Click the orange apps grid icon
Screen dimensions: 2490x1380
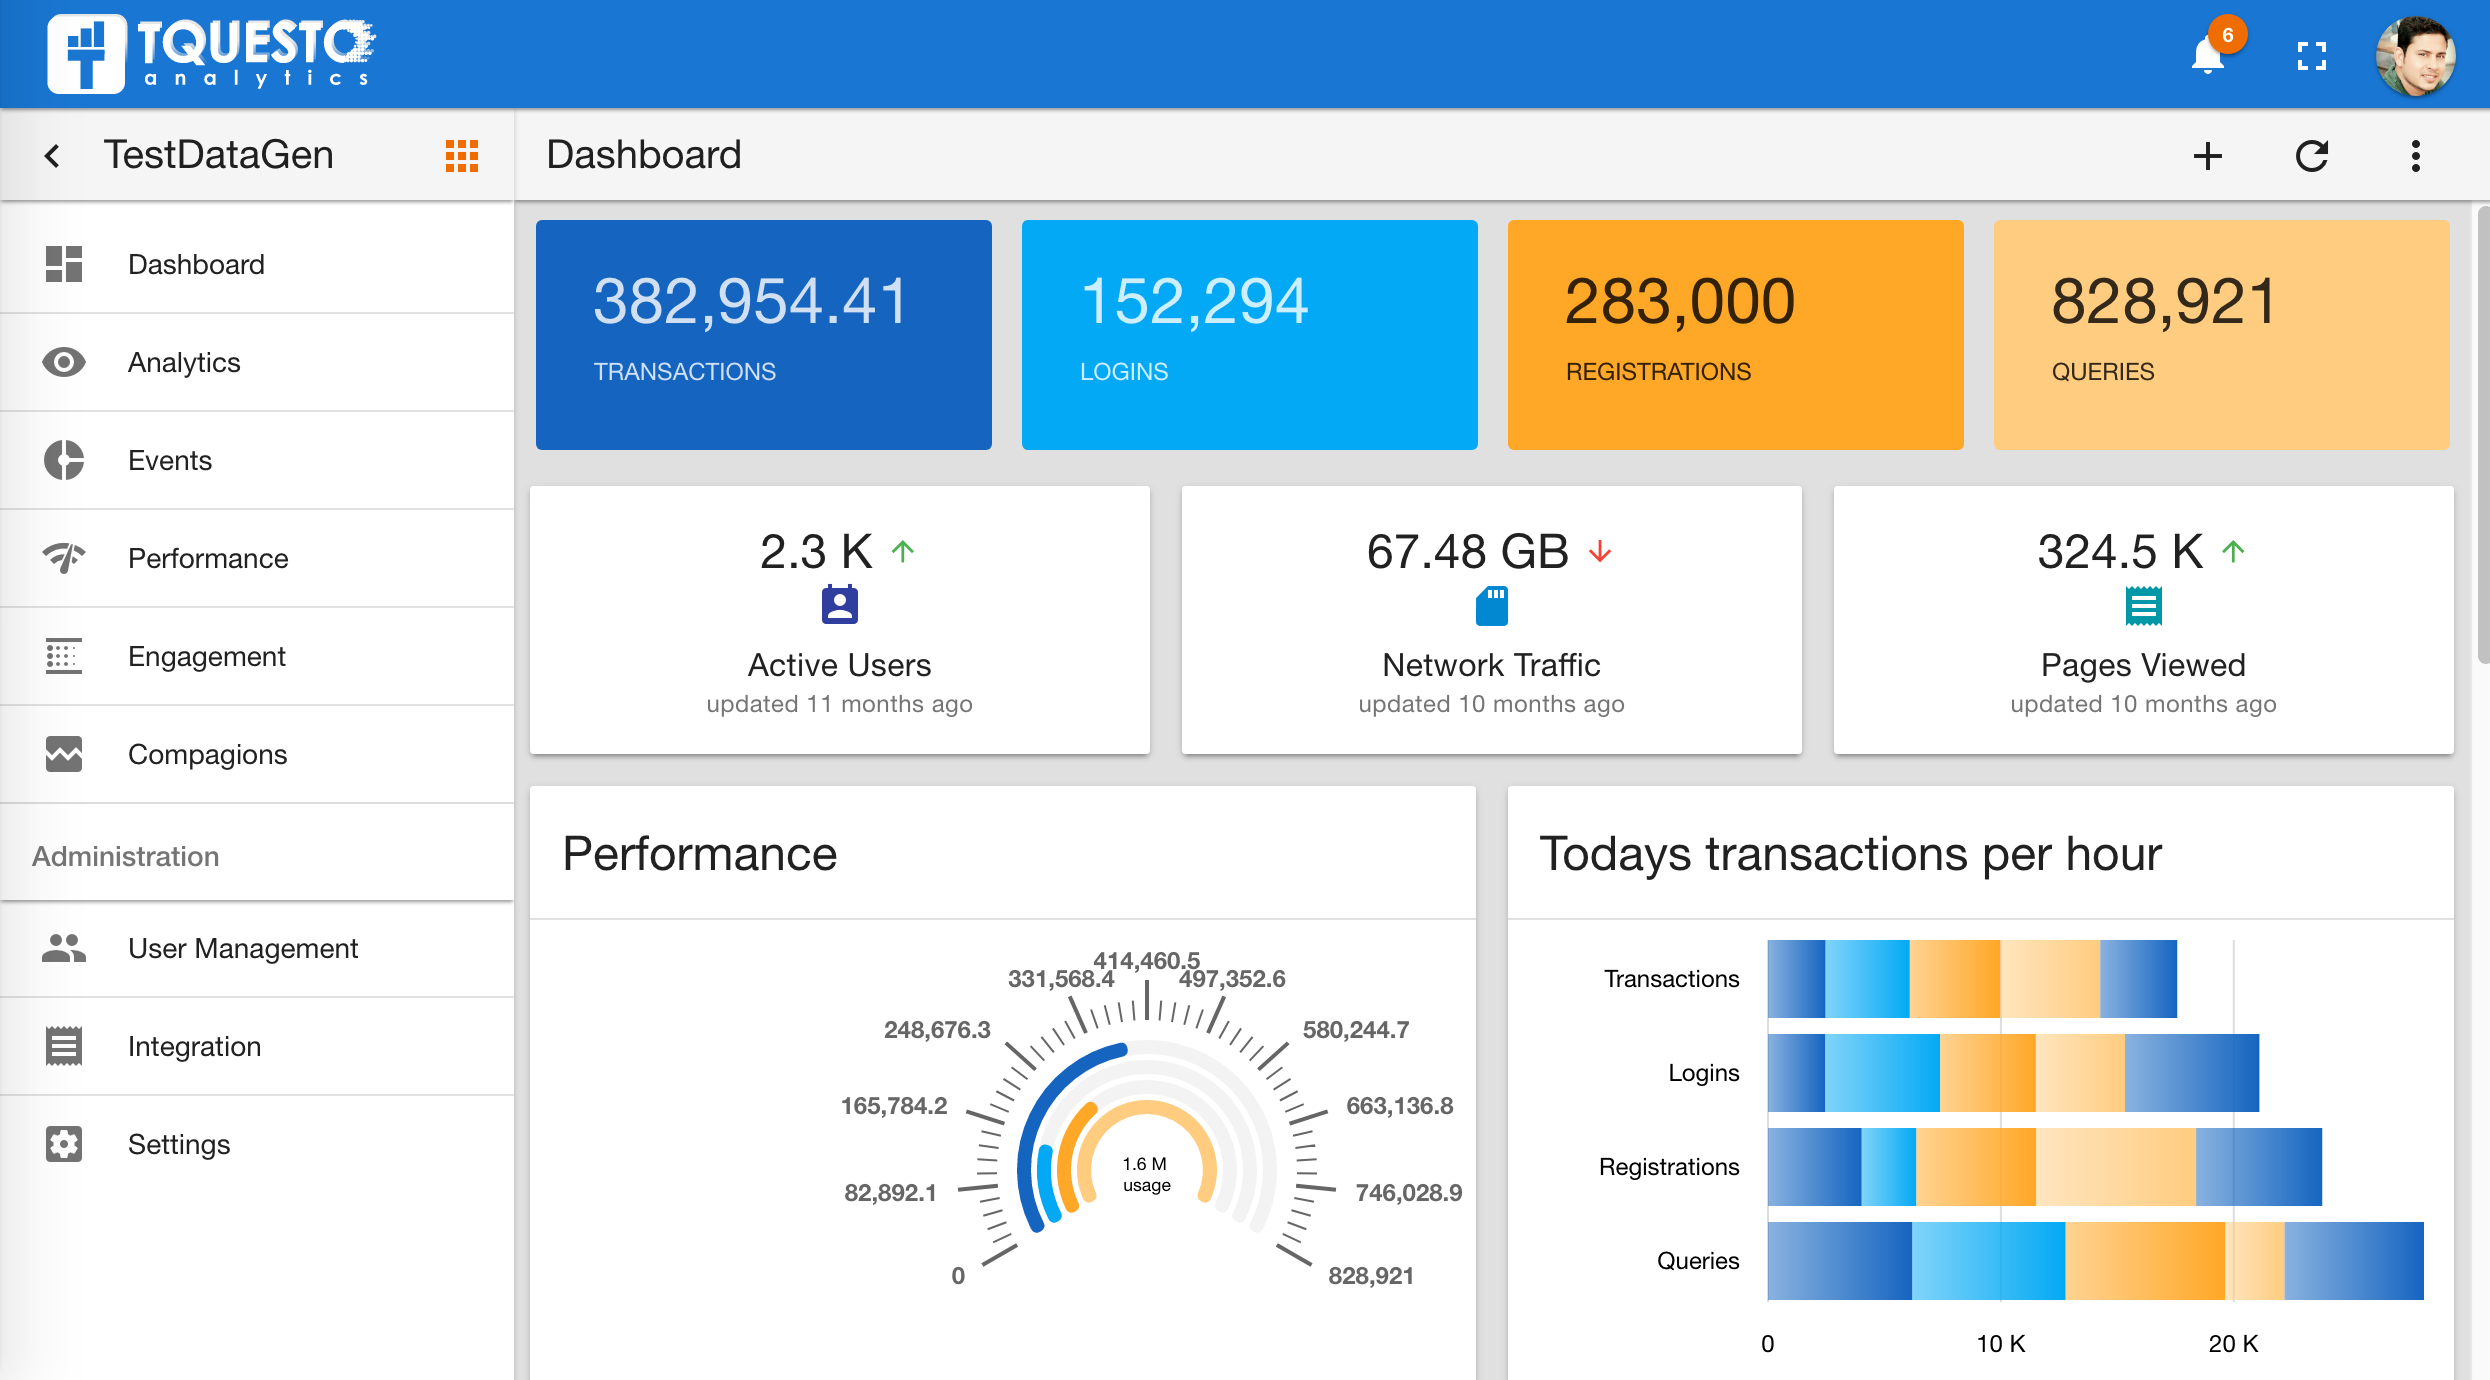462,156
